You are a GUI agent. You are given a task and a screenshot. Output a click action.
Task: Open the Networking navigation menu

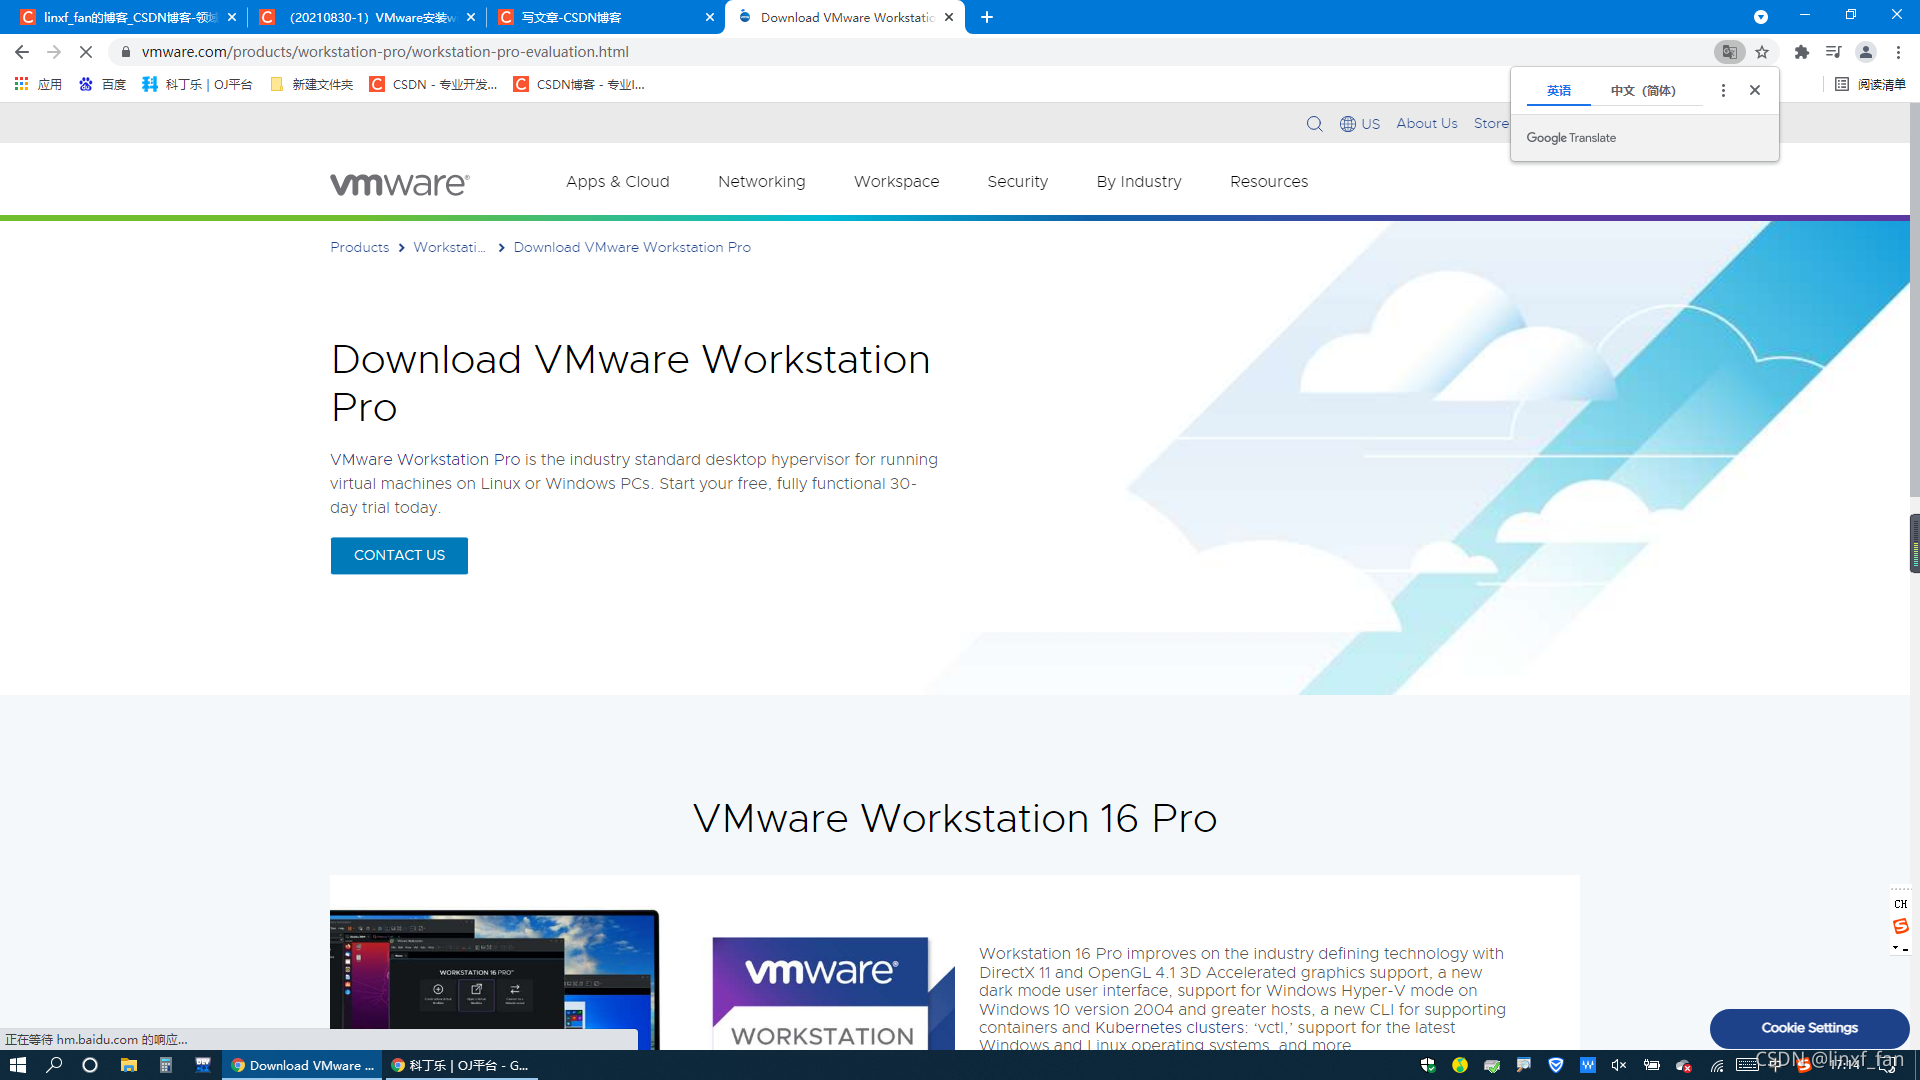[761, 181]
